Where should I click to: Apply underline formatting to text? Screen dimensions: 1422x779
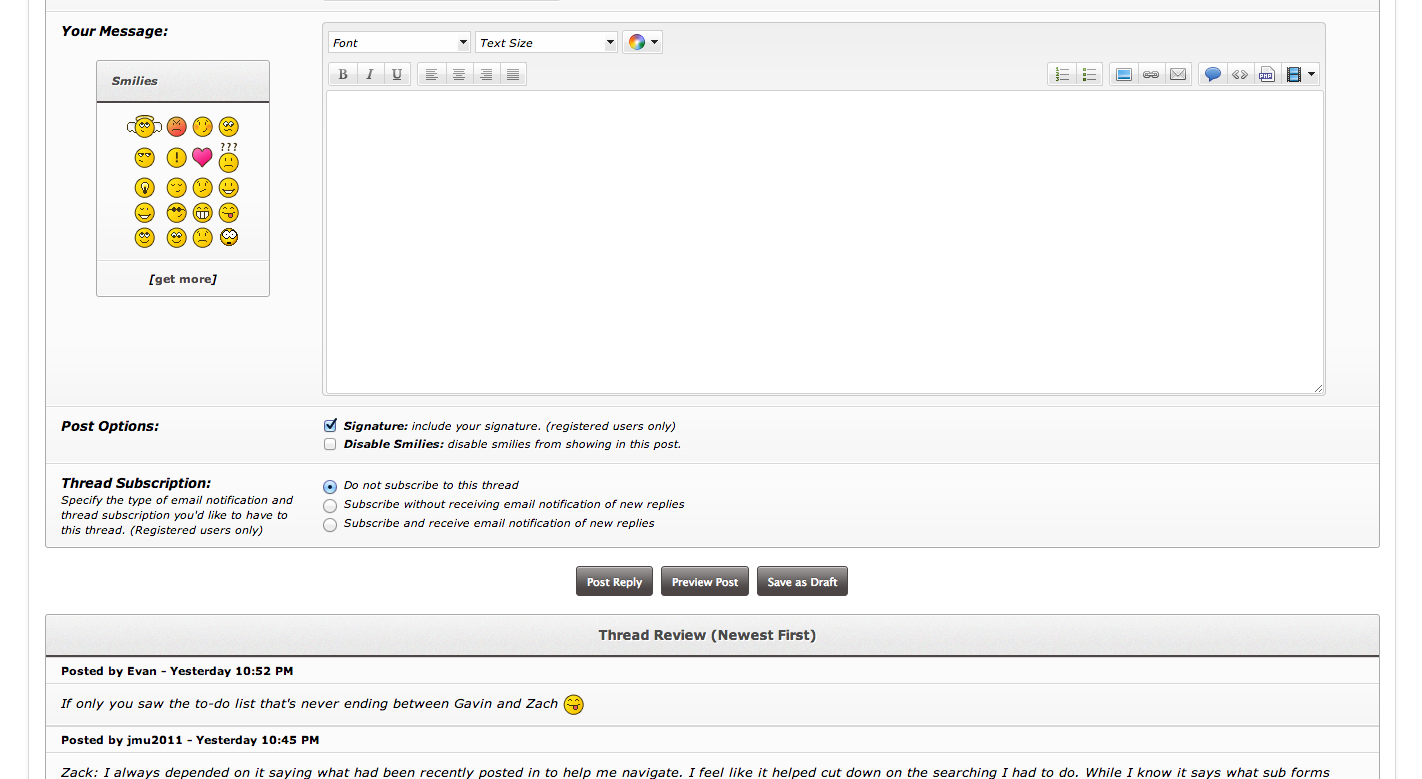pos(397,75)
